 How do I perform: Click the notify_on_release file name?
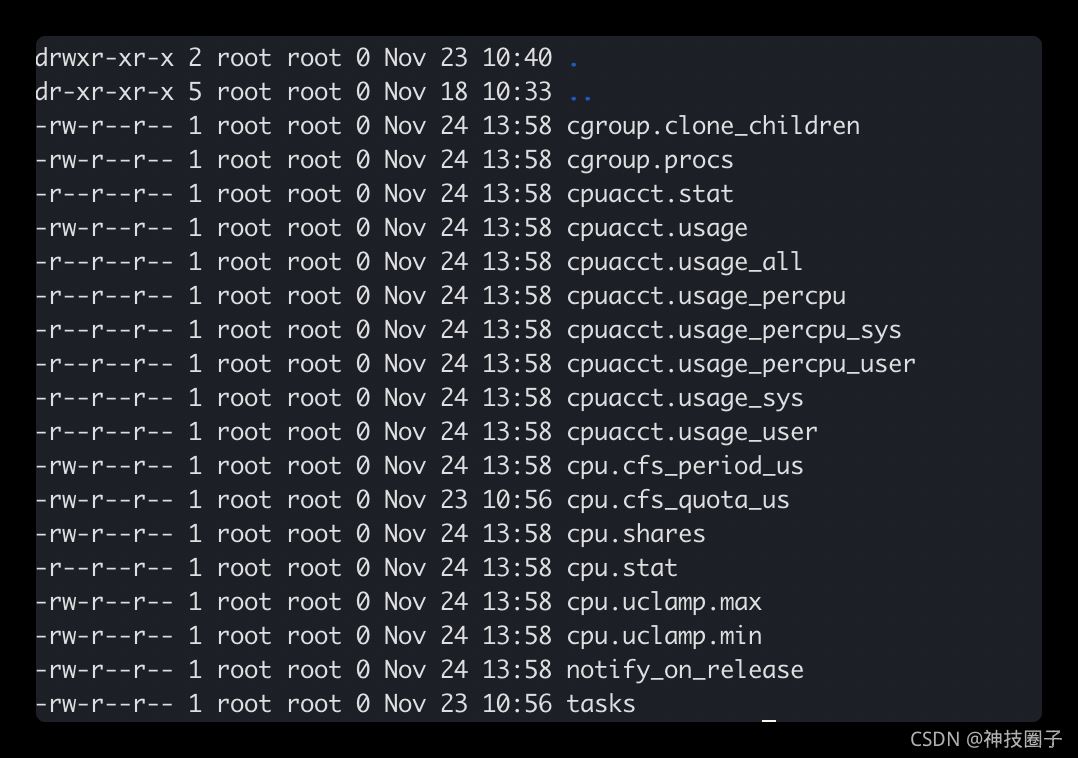[x=684, y=670]
